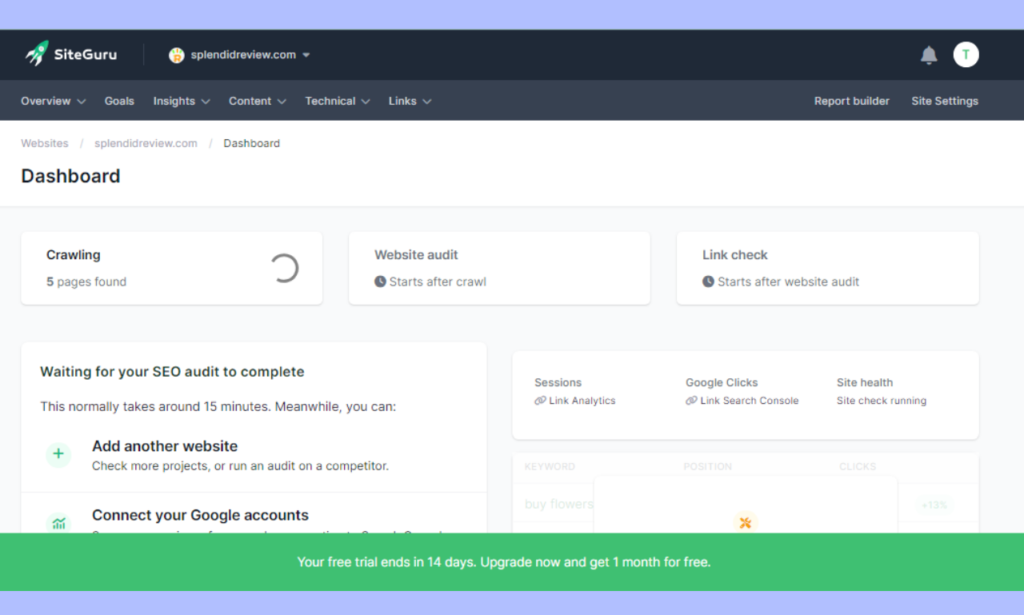
Task: Click the Link check status card
Action: 828,268
